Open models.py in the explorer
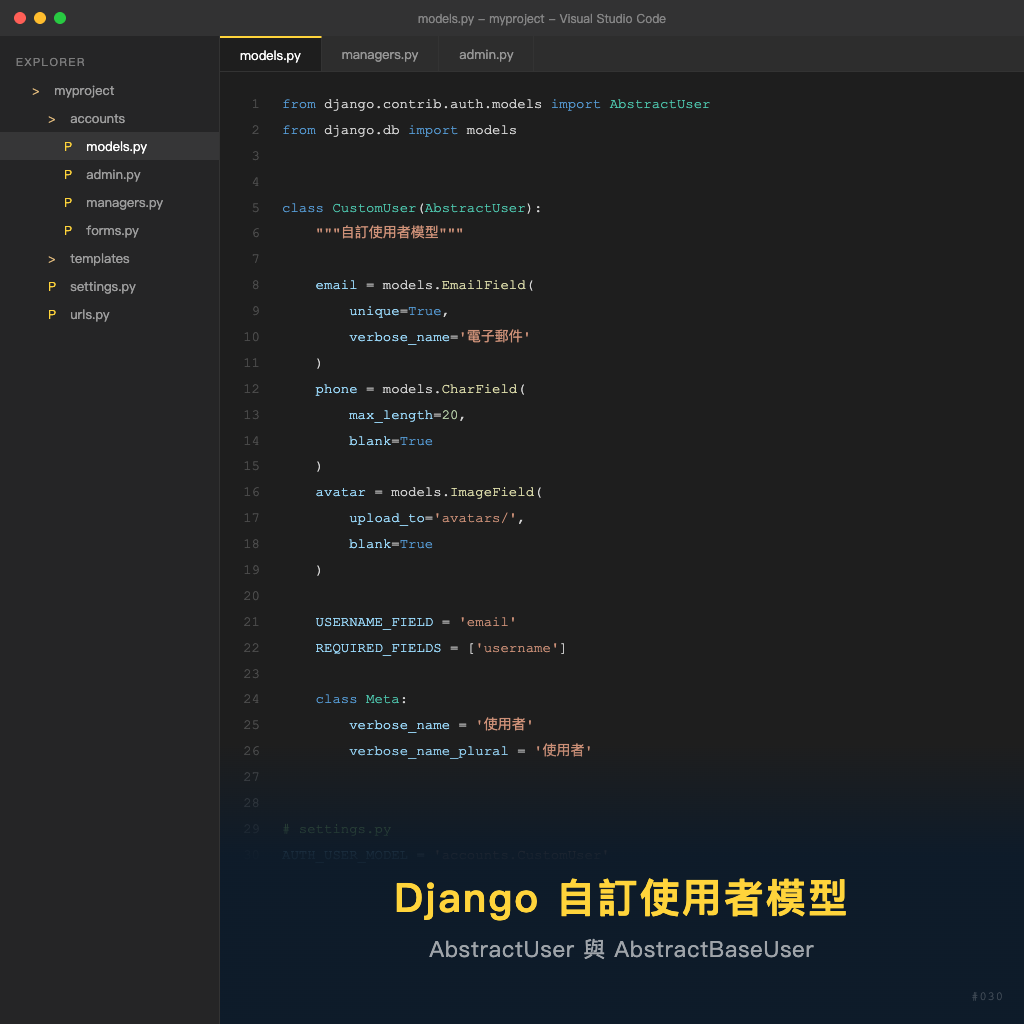Viewport: 1024px width, 1024px height. tap(110, 146)
